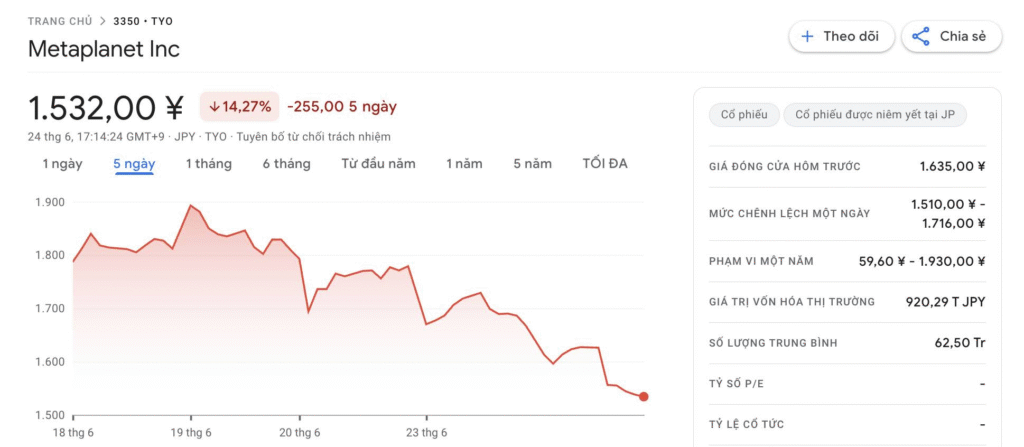
Task: Select the TỐI ĐA range tab
Action: pyautogui.click(x=605, y=164)
